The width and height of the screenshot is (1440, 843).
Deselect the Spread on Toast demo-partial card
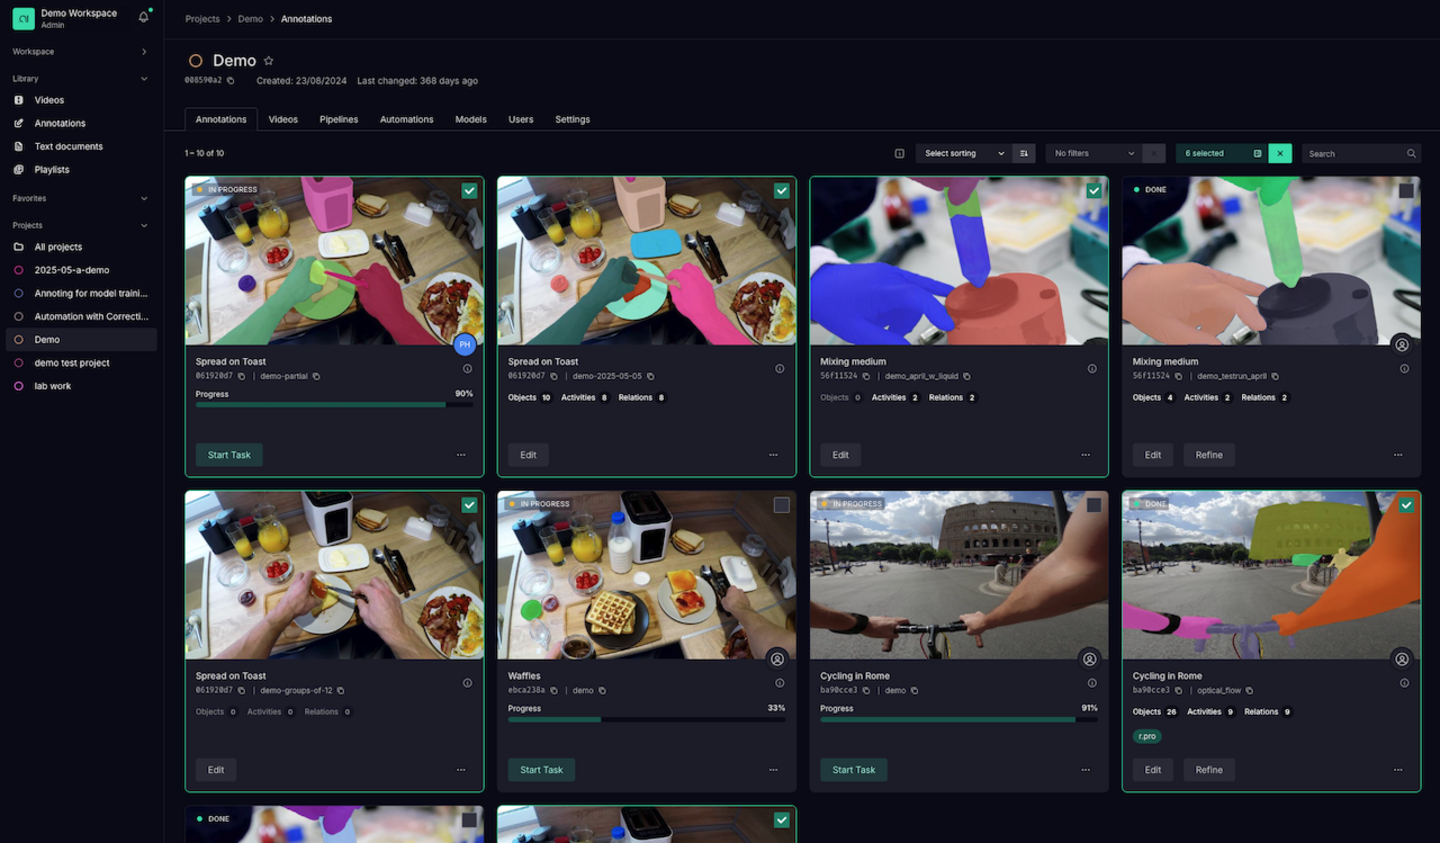point(469,190)
